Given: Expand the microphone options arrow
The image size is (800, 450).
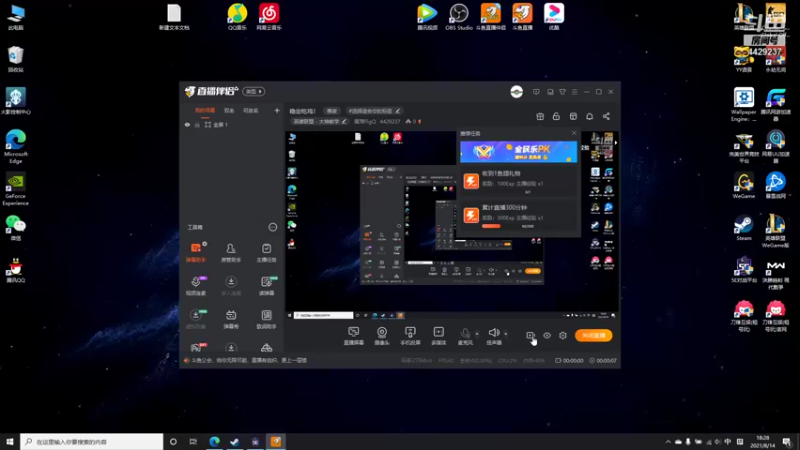Looking at the screenshot, I should click(477, 334).
